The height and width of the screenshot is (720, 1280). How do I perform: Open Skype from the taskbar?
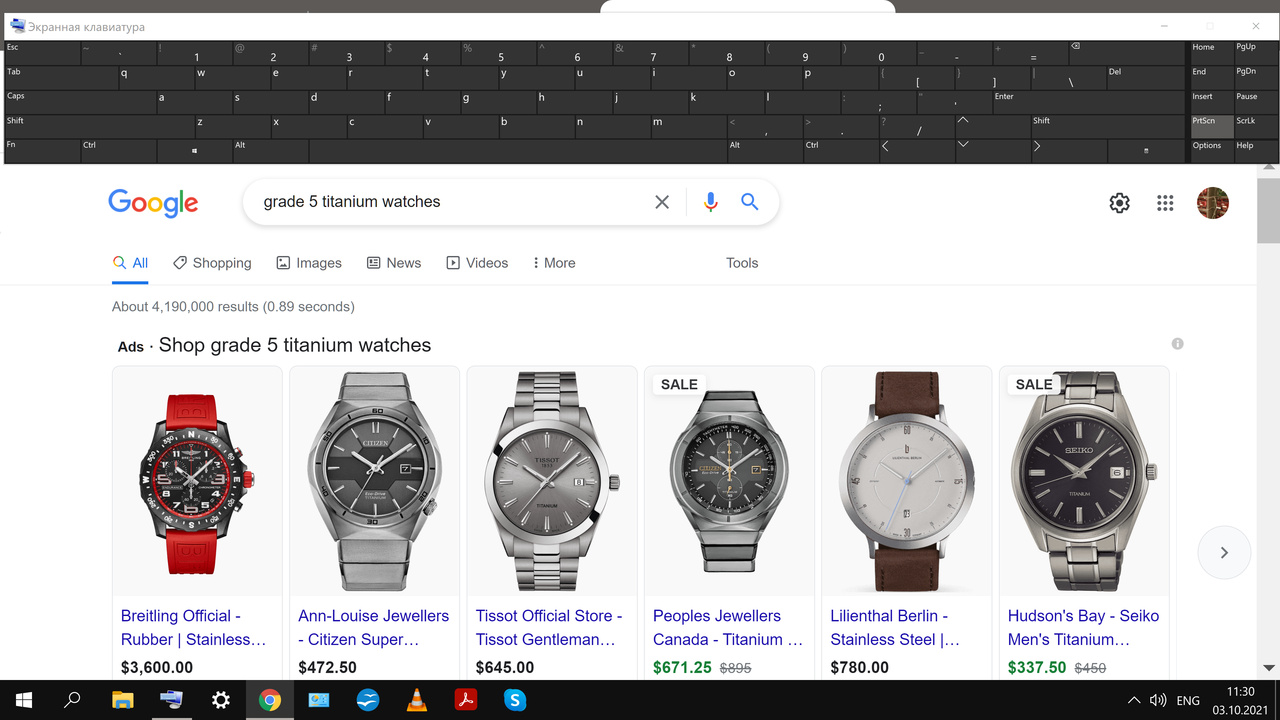pos(515,700)
